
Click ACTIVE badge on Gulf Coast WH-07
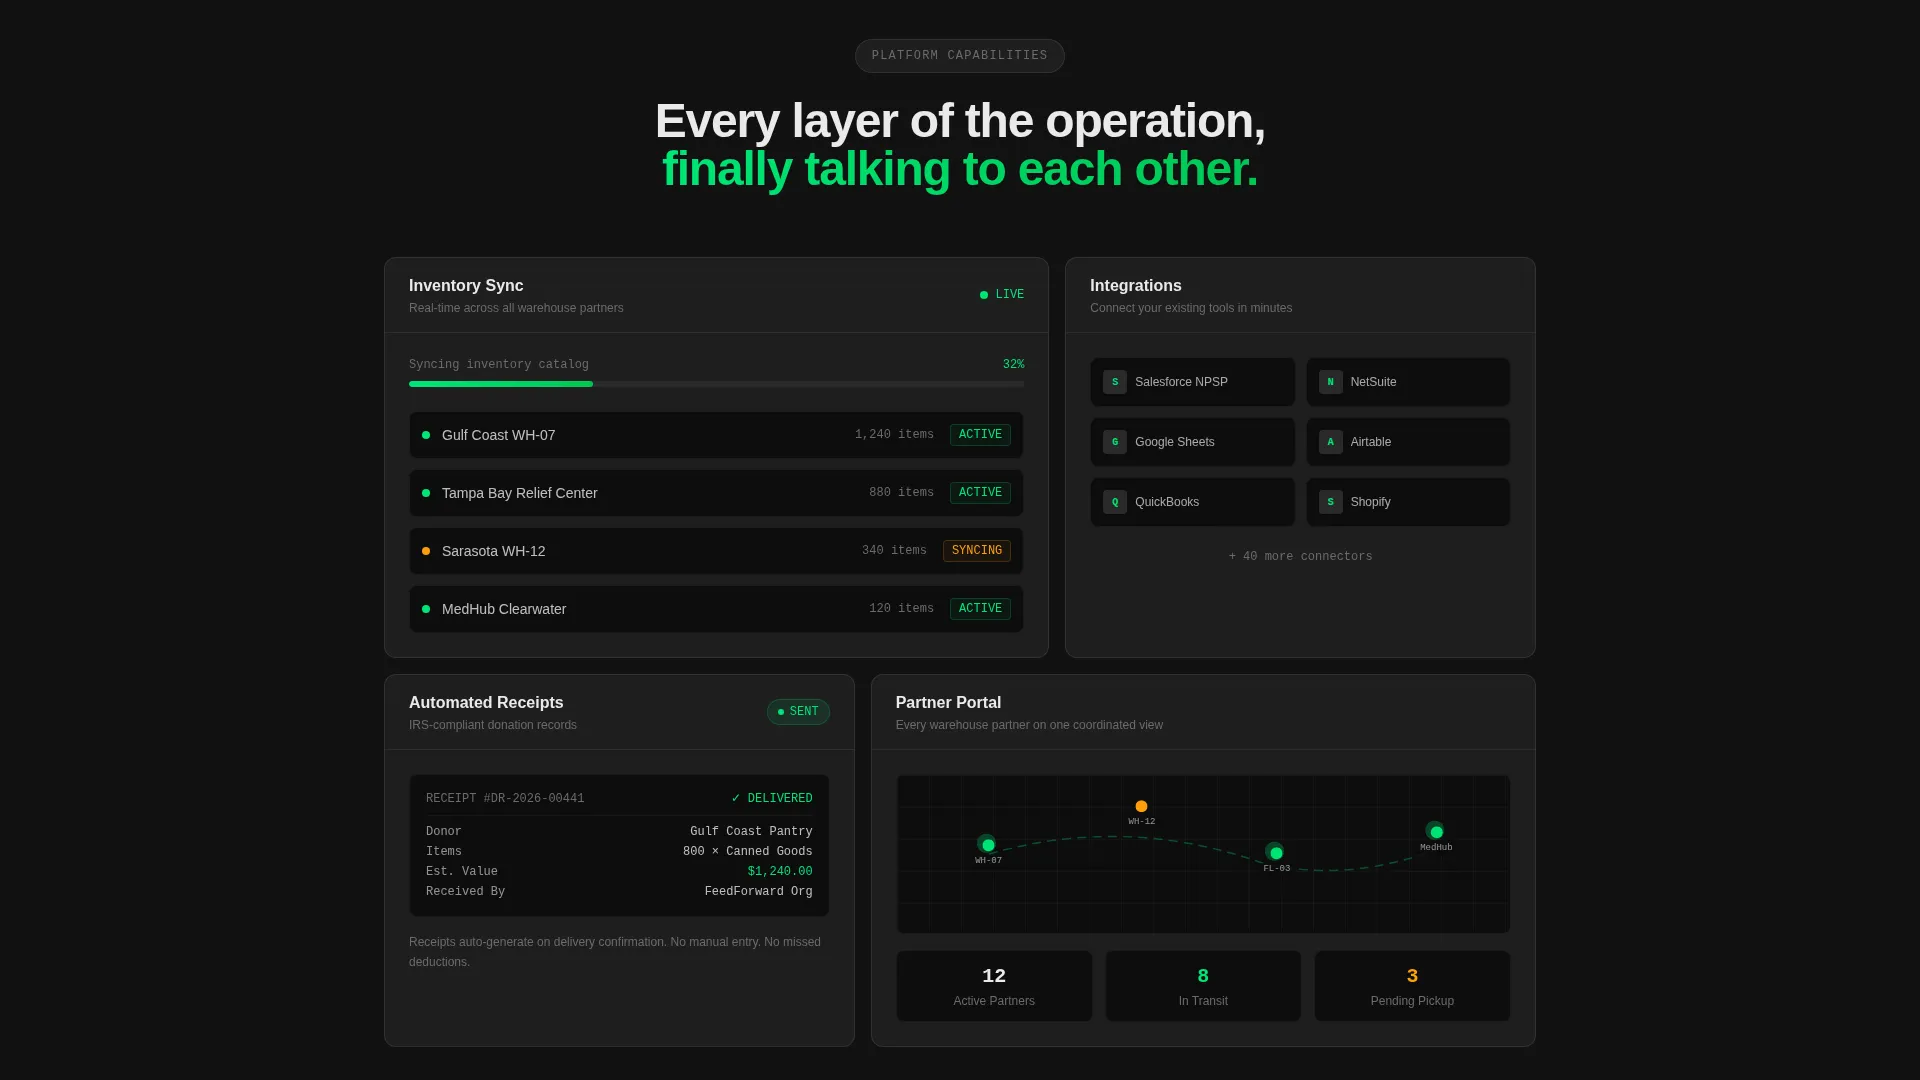980,435
